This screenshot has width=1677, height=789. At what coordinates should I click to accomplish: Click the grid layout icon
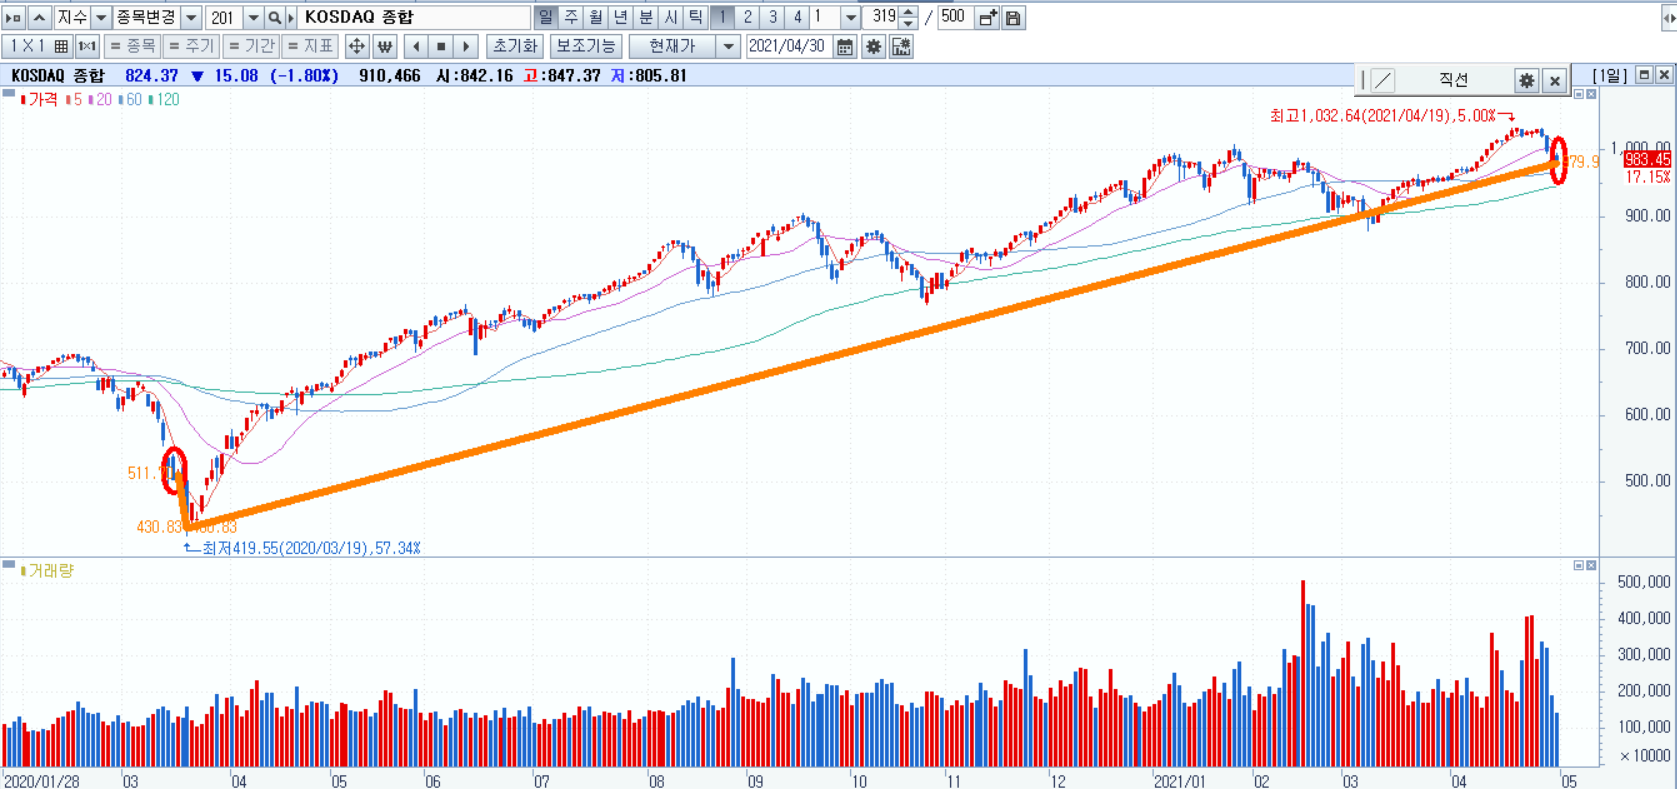coord(61,46)
